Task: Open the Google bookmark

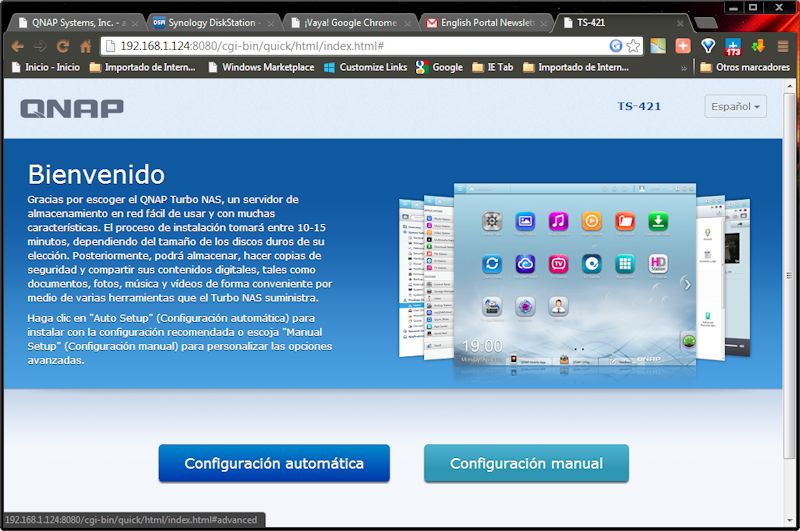Action: [439, 67]
